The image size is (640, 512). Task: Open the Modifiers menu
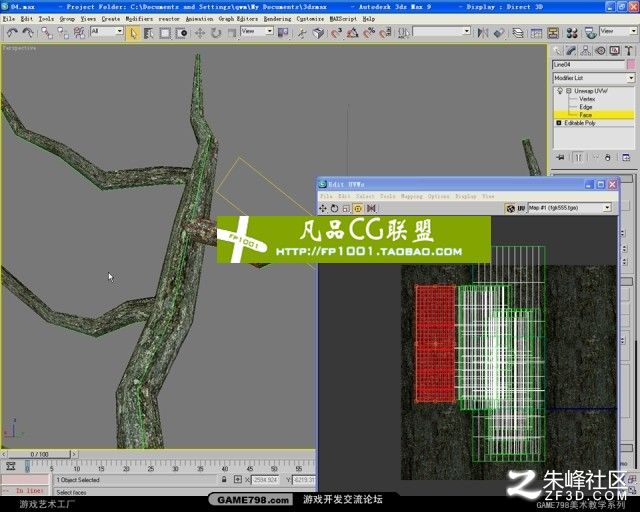(139, 19)
